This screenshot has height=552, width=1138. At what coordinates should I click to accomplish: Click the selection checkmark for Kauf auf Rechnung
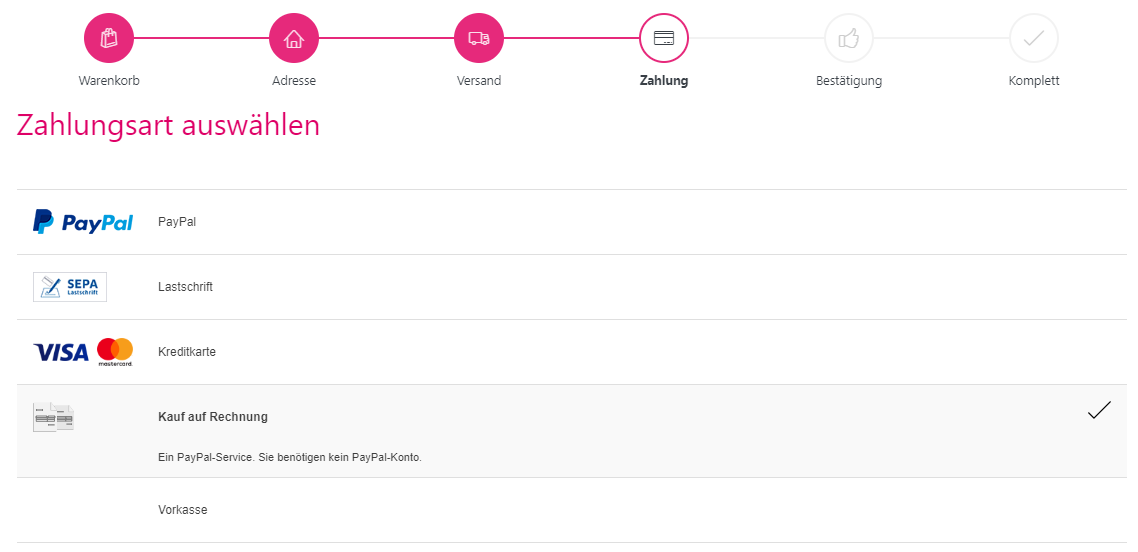click(1099, 411)
